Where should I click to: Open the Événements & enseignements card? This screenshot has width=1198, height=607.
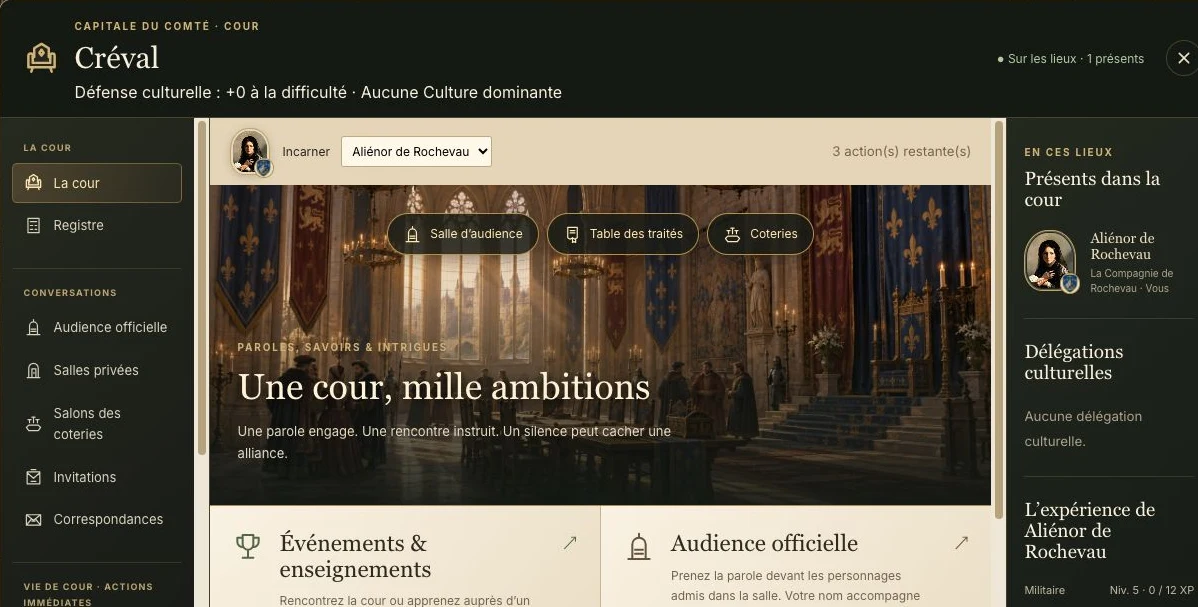[405, 557]
